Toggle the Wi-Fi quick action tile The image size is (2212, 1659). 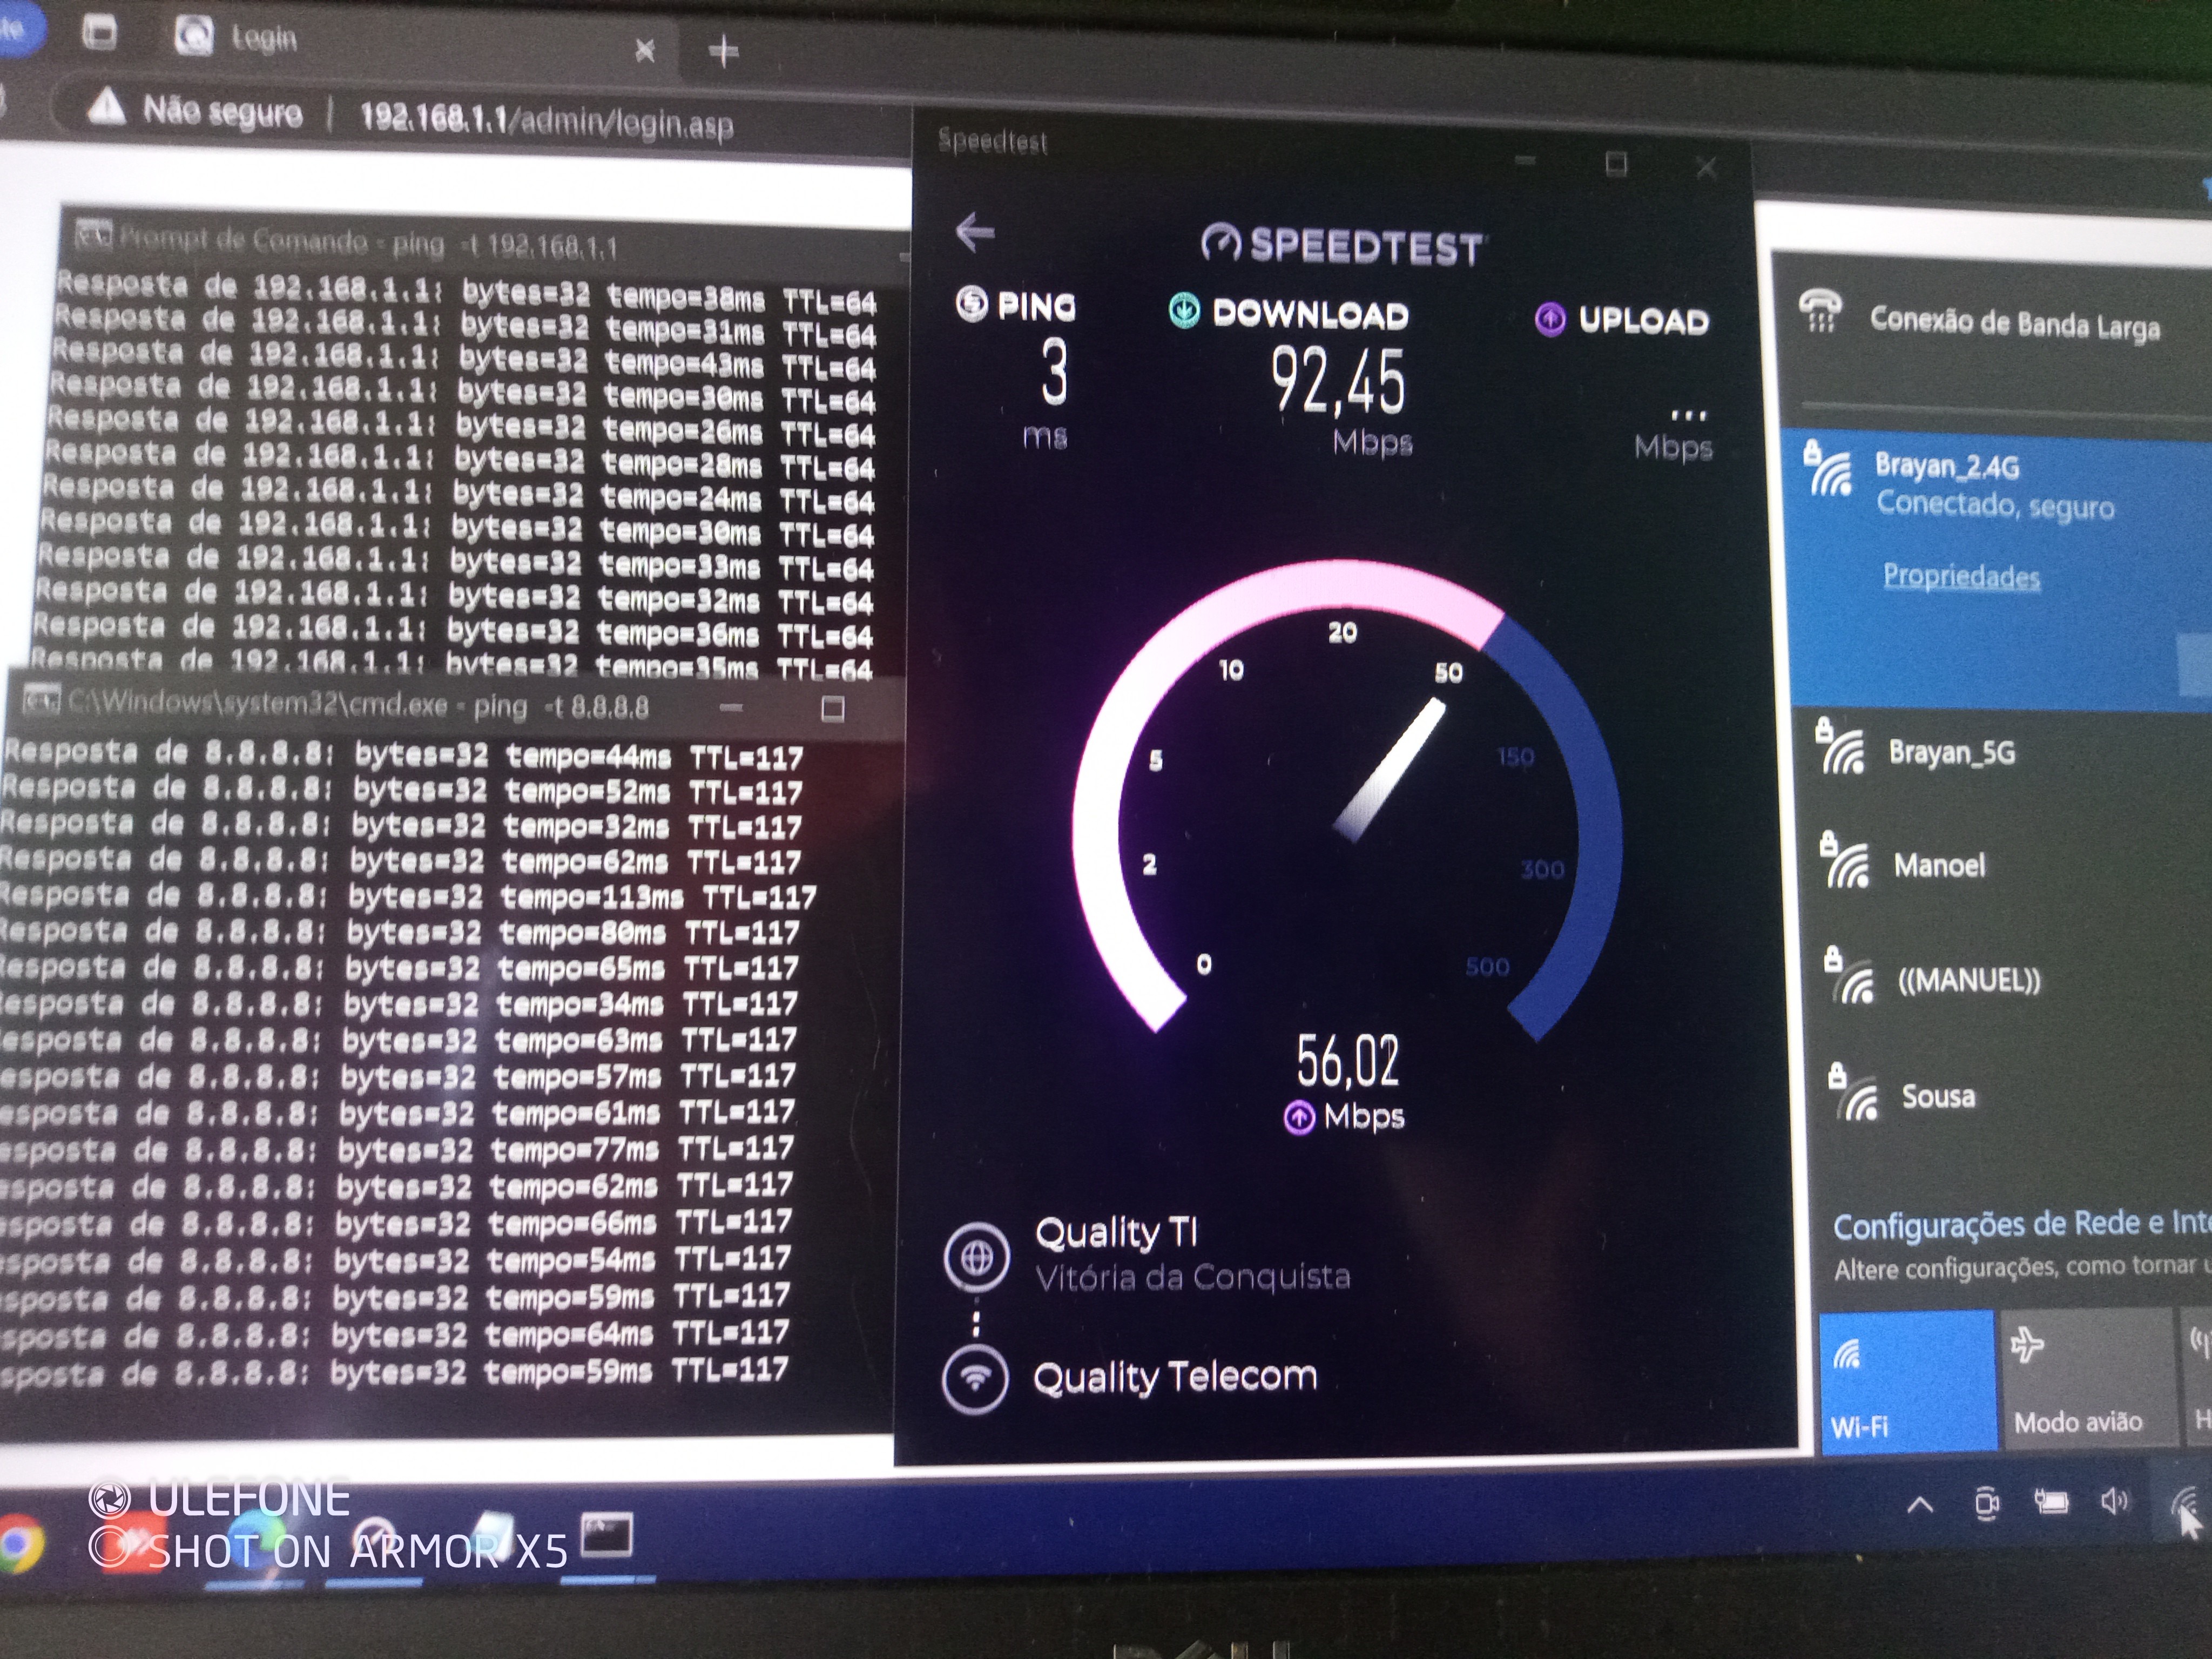pos(1905,1380)
